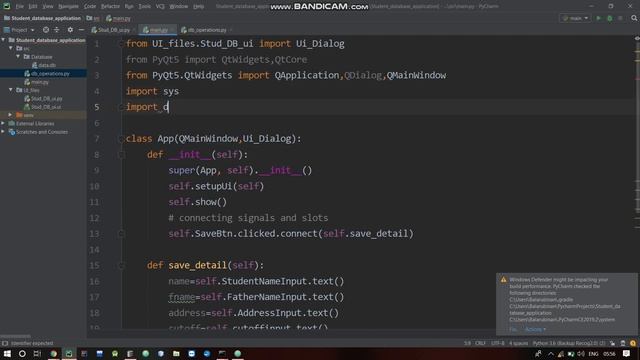Open the Project view dropdown
The height and width of the screenshot is (360, 640).
(x=19, y=30)
